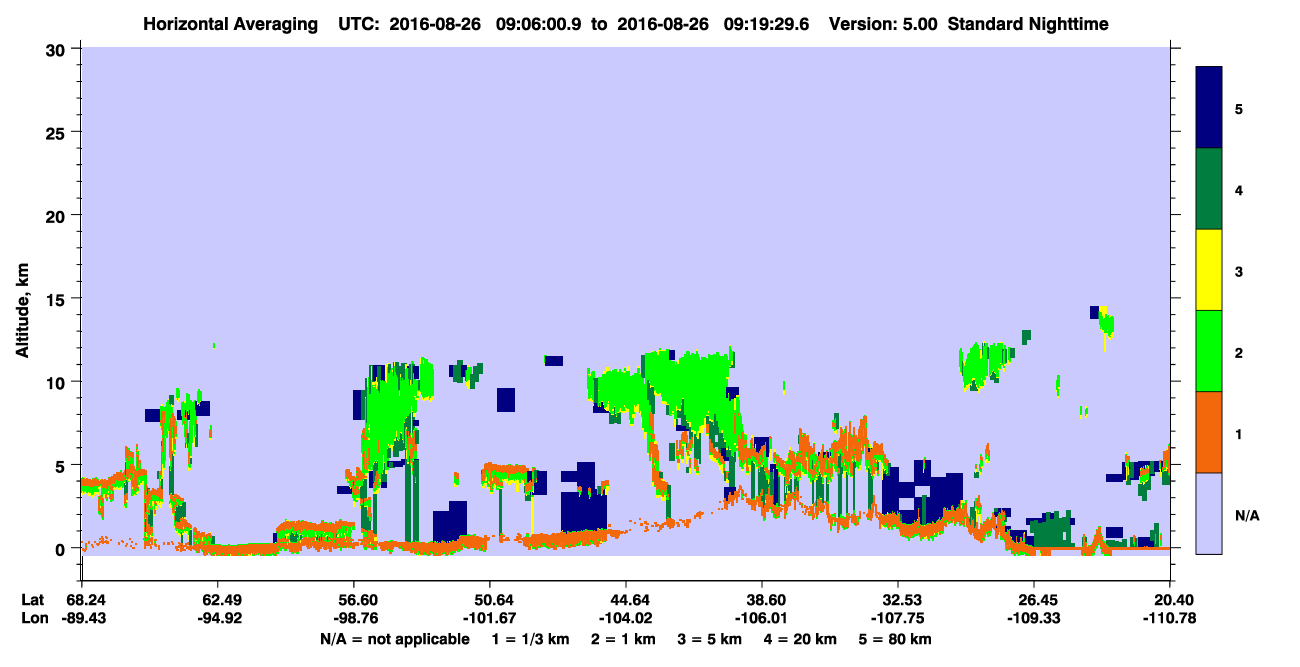Image resolution: width=1300 pixels, height=667 pixels.
Task: Click the dark blue colorbar segment labeled 5
Action: [x=1209, y=108]
